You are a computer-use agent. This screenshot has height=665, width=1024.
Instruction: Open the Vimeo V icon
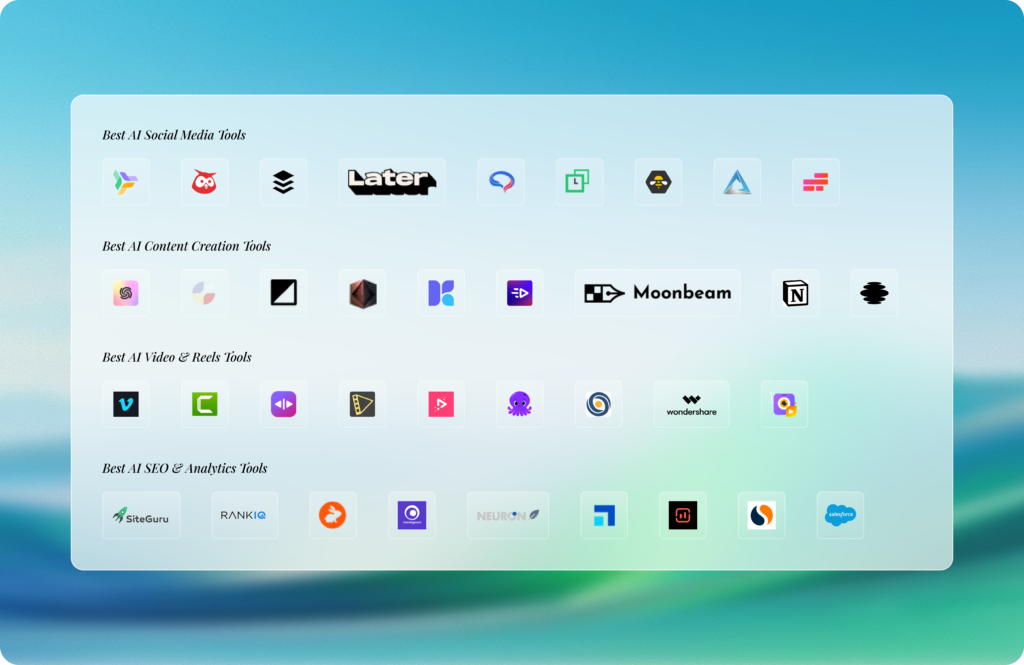(126, 404)
